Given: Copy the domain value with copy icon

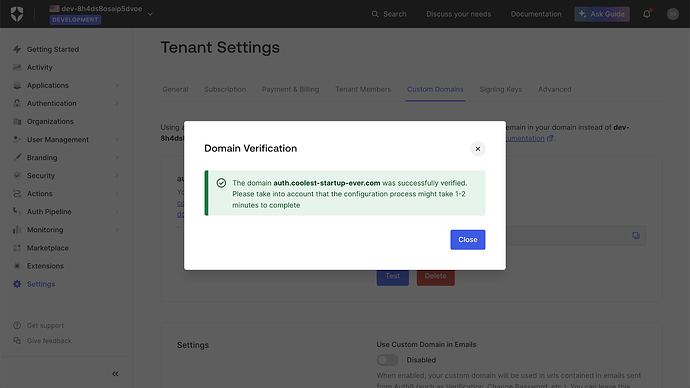Looking at the screenshot, I should (636, 236).
